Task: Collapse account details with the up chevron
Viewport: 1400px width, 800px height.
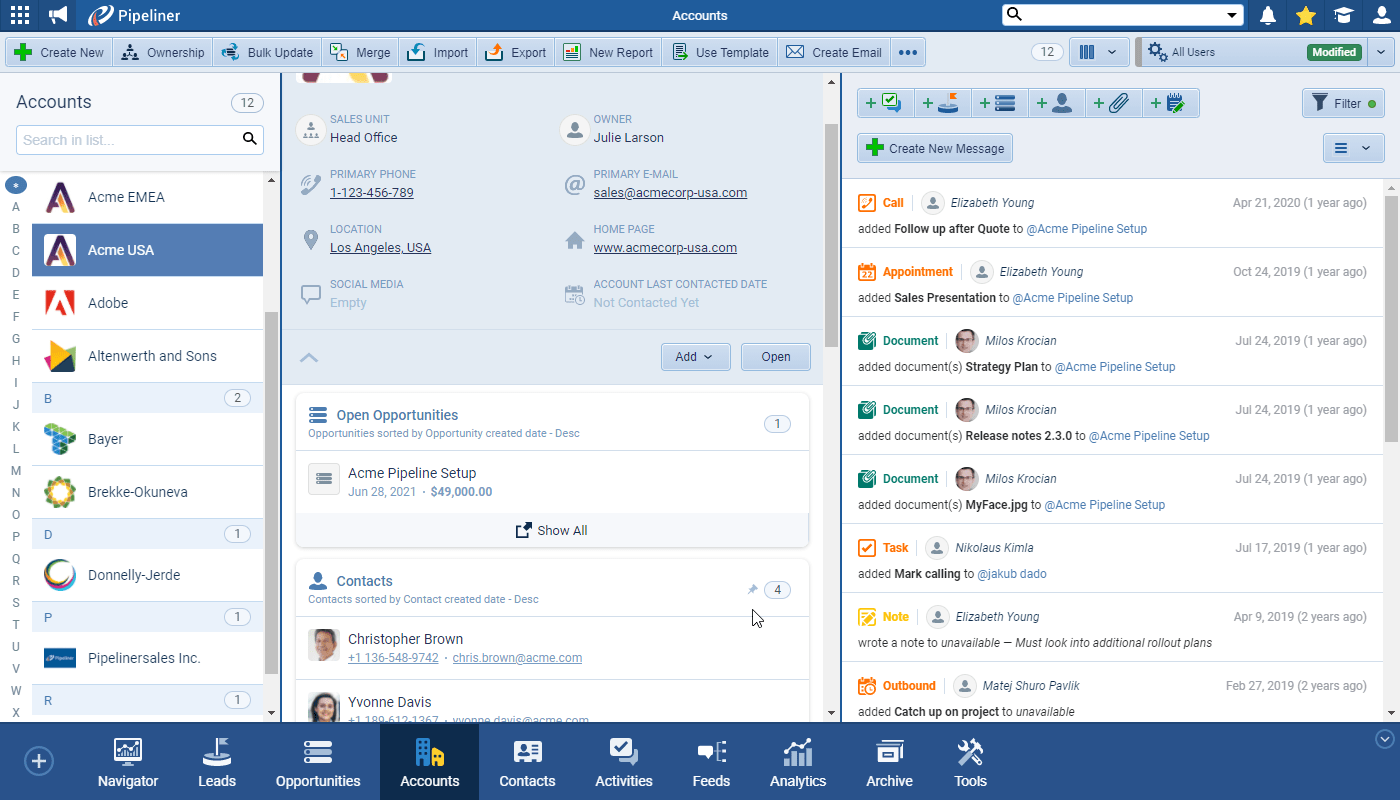Action: click(309, 357)
